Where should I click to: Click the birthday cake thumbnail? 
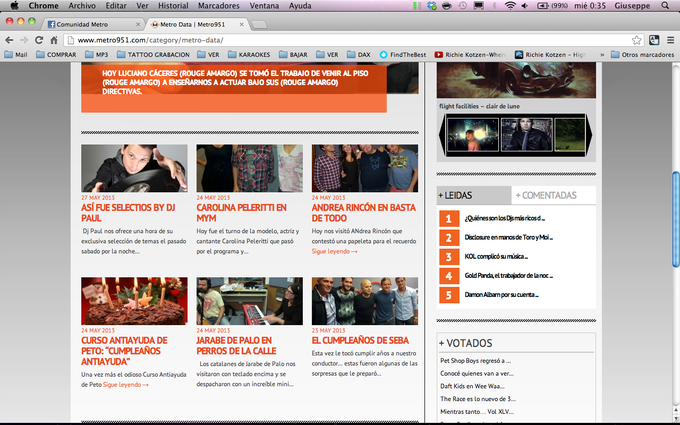coord(134,301)
